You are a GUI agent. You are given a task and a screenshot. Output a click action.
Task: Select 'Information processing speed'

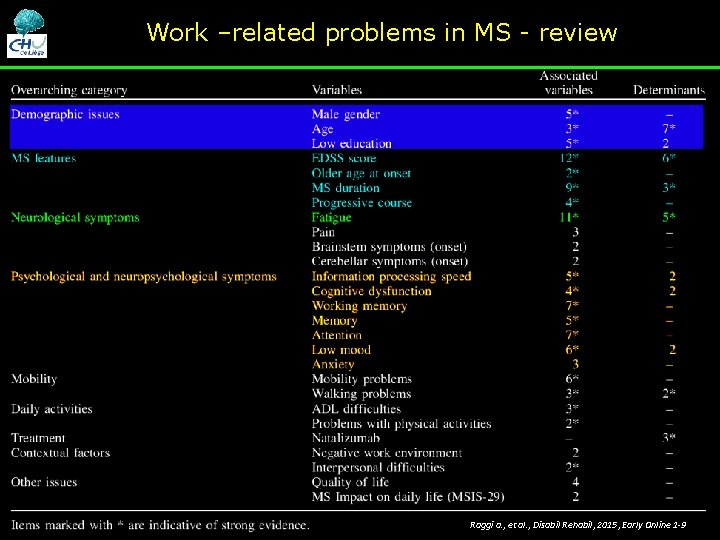point(392,276)
